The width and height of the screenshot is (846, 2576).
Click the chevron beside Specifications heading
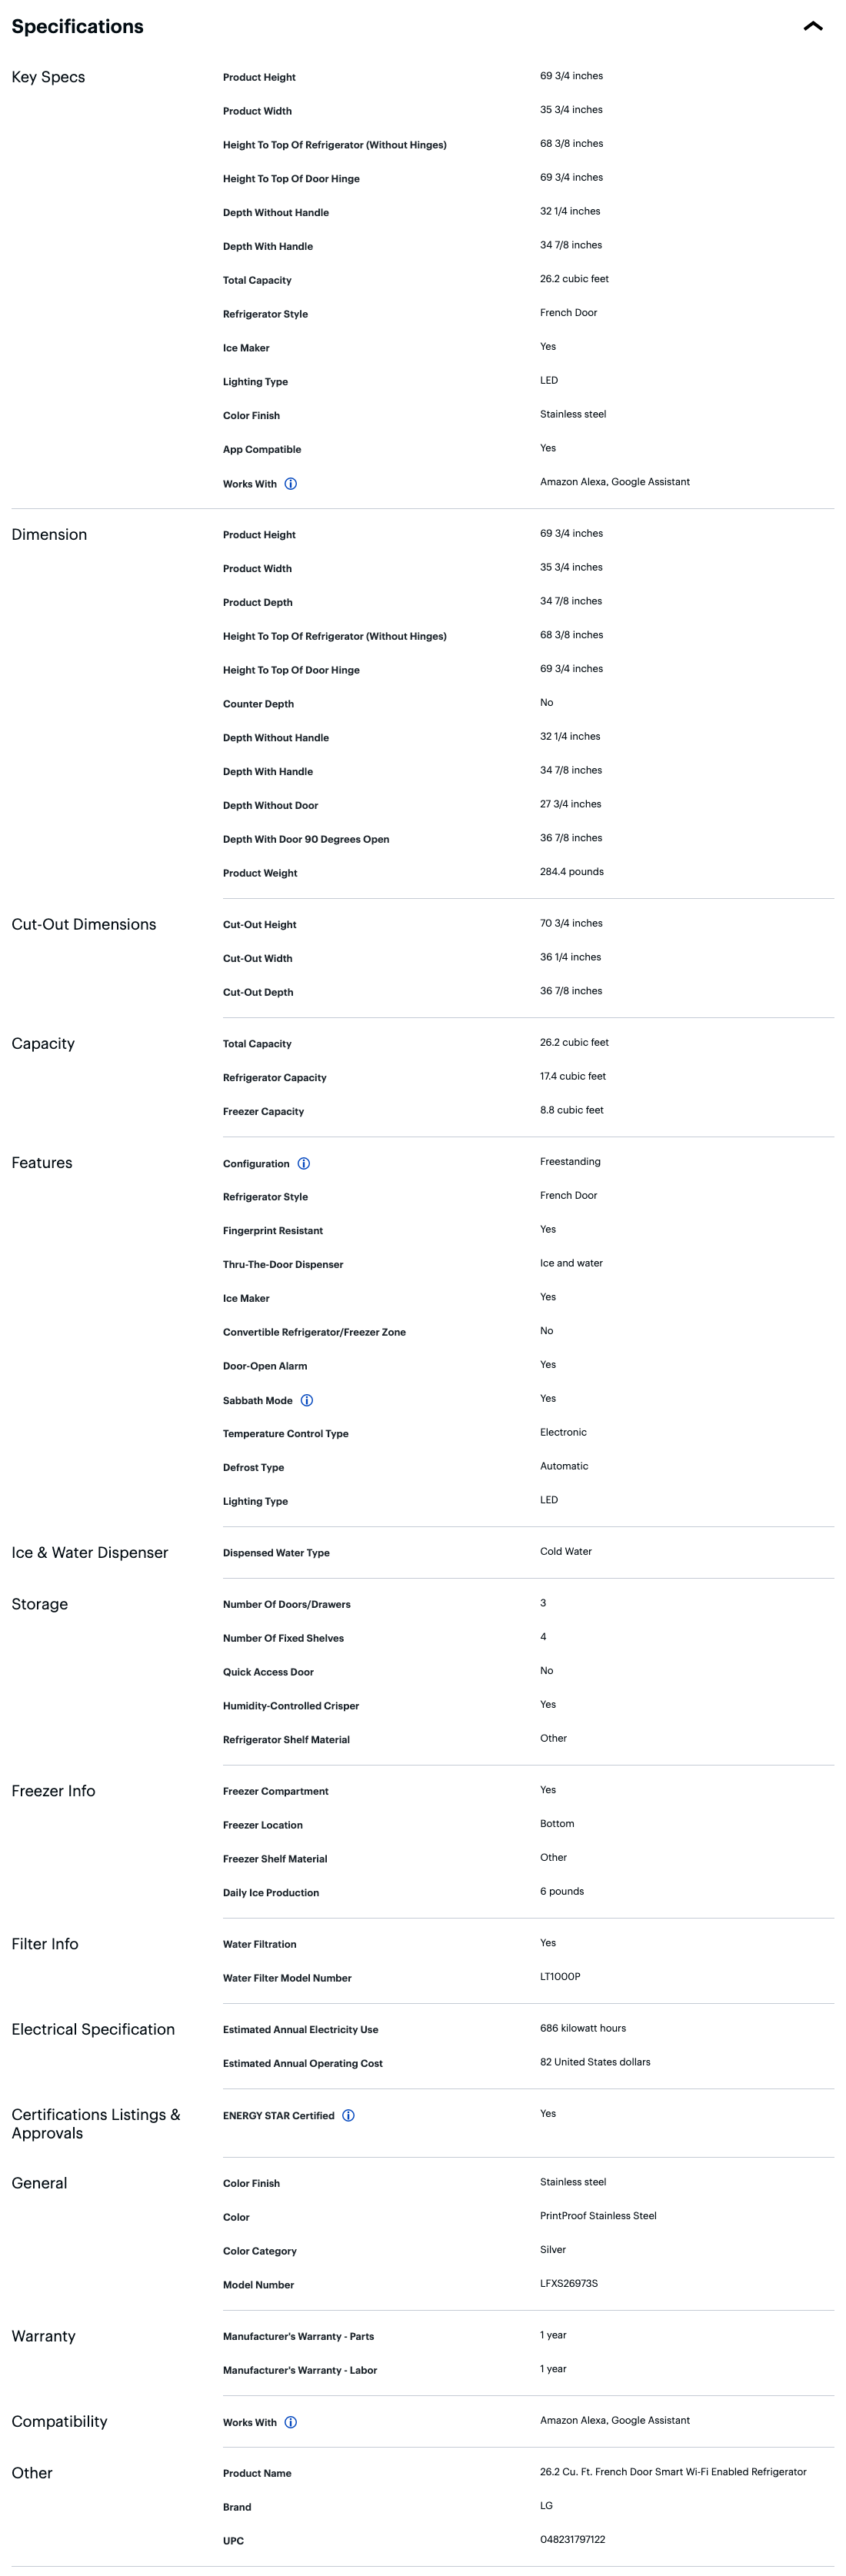coord(813,28)
